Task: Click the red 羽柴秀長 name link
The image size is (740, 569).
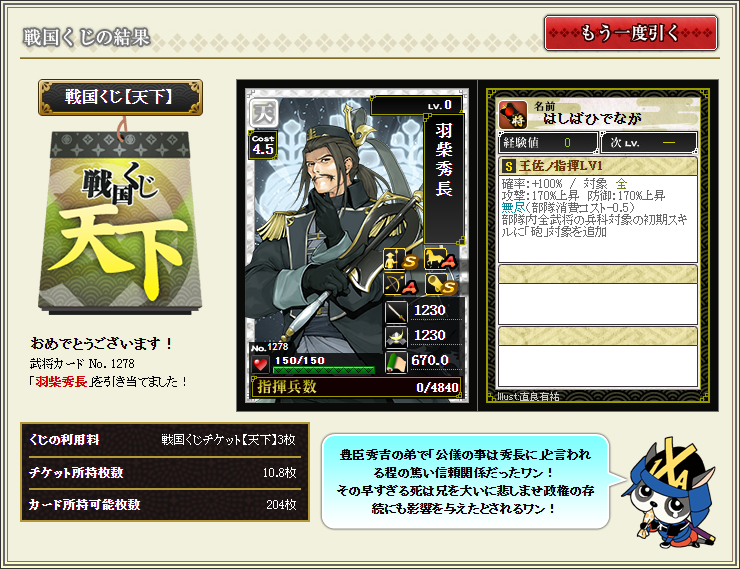Action: (61, 381)
